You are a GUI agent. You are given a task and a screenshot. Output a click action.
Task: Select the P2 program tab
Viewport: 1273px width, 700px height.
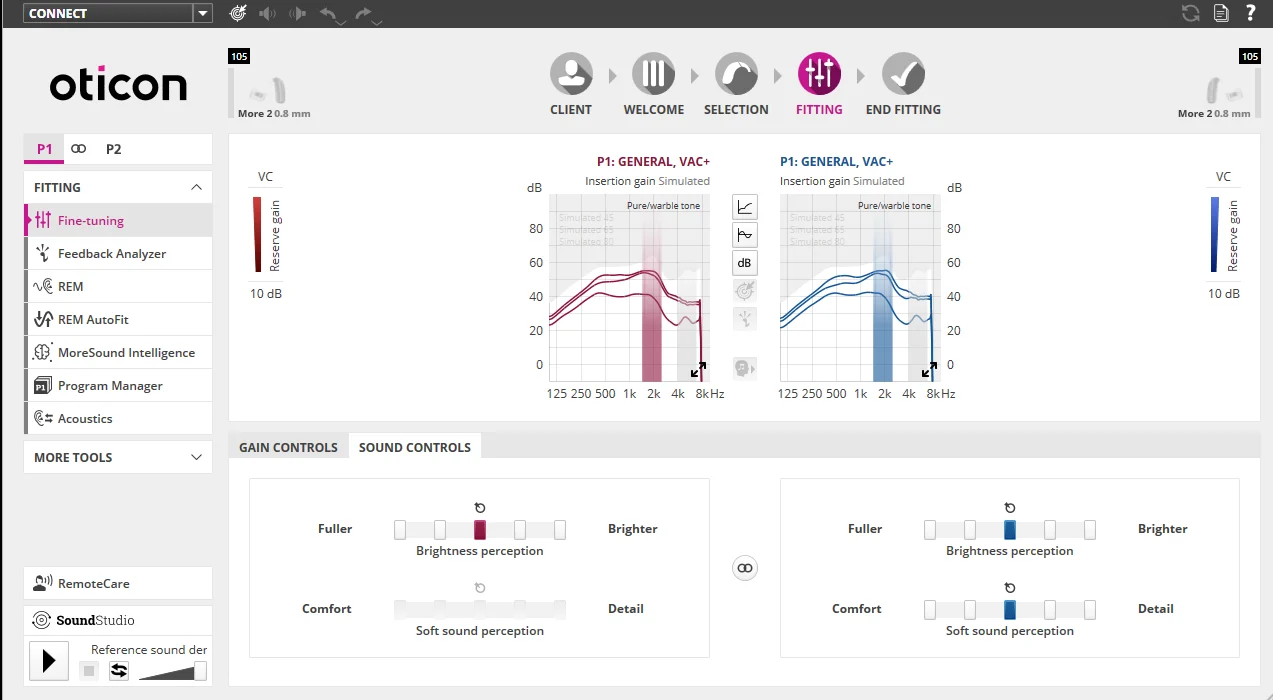point(114,149)
